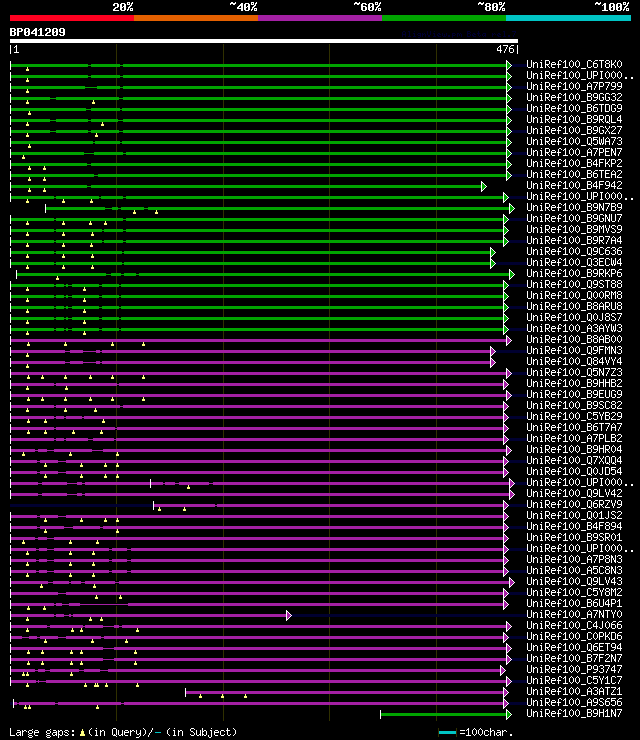Viewport: 640px width, 740px height.
Task: Open hit UniRef100_B9RQL4
Action: click(574, 119)
